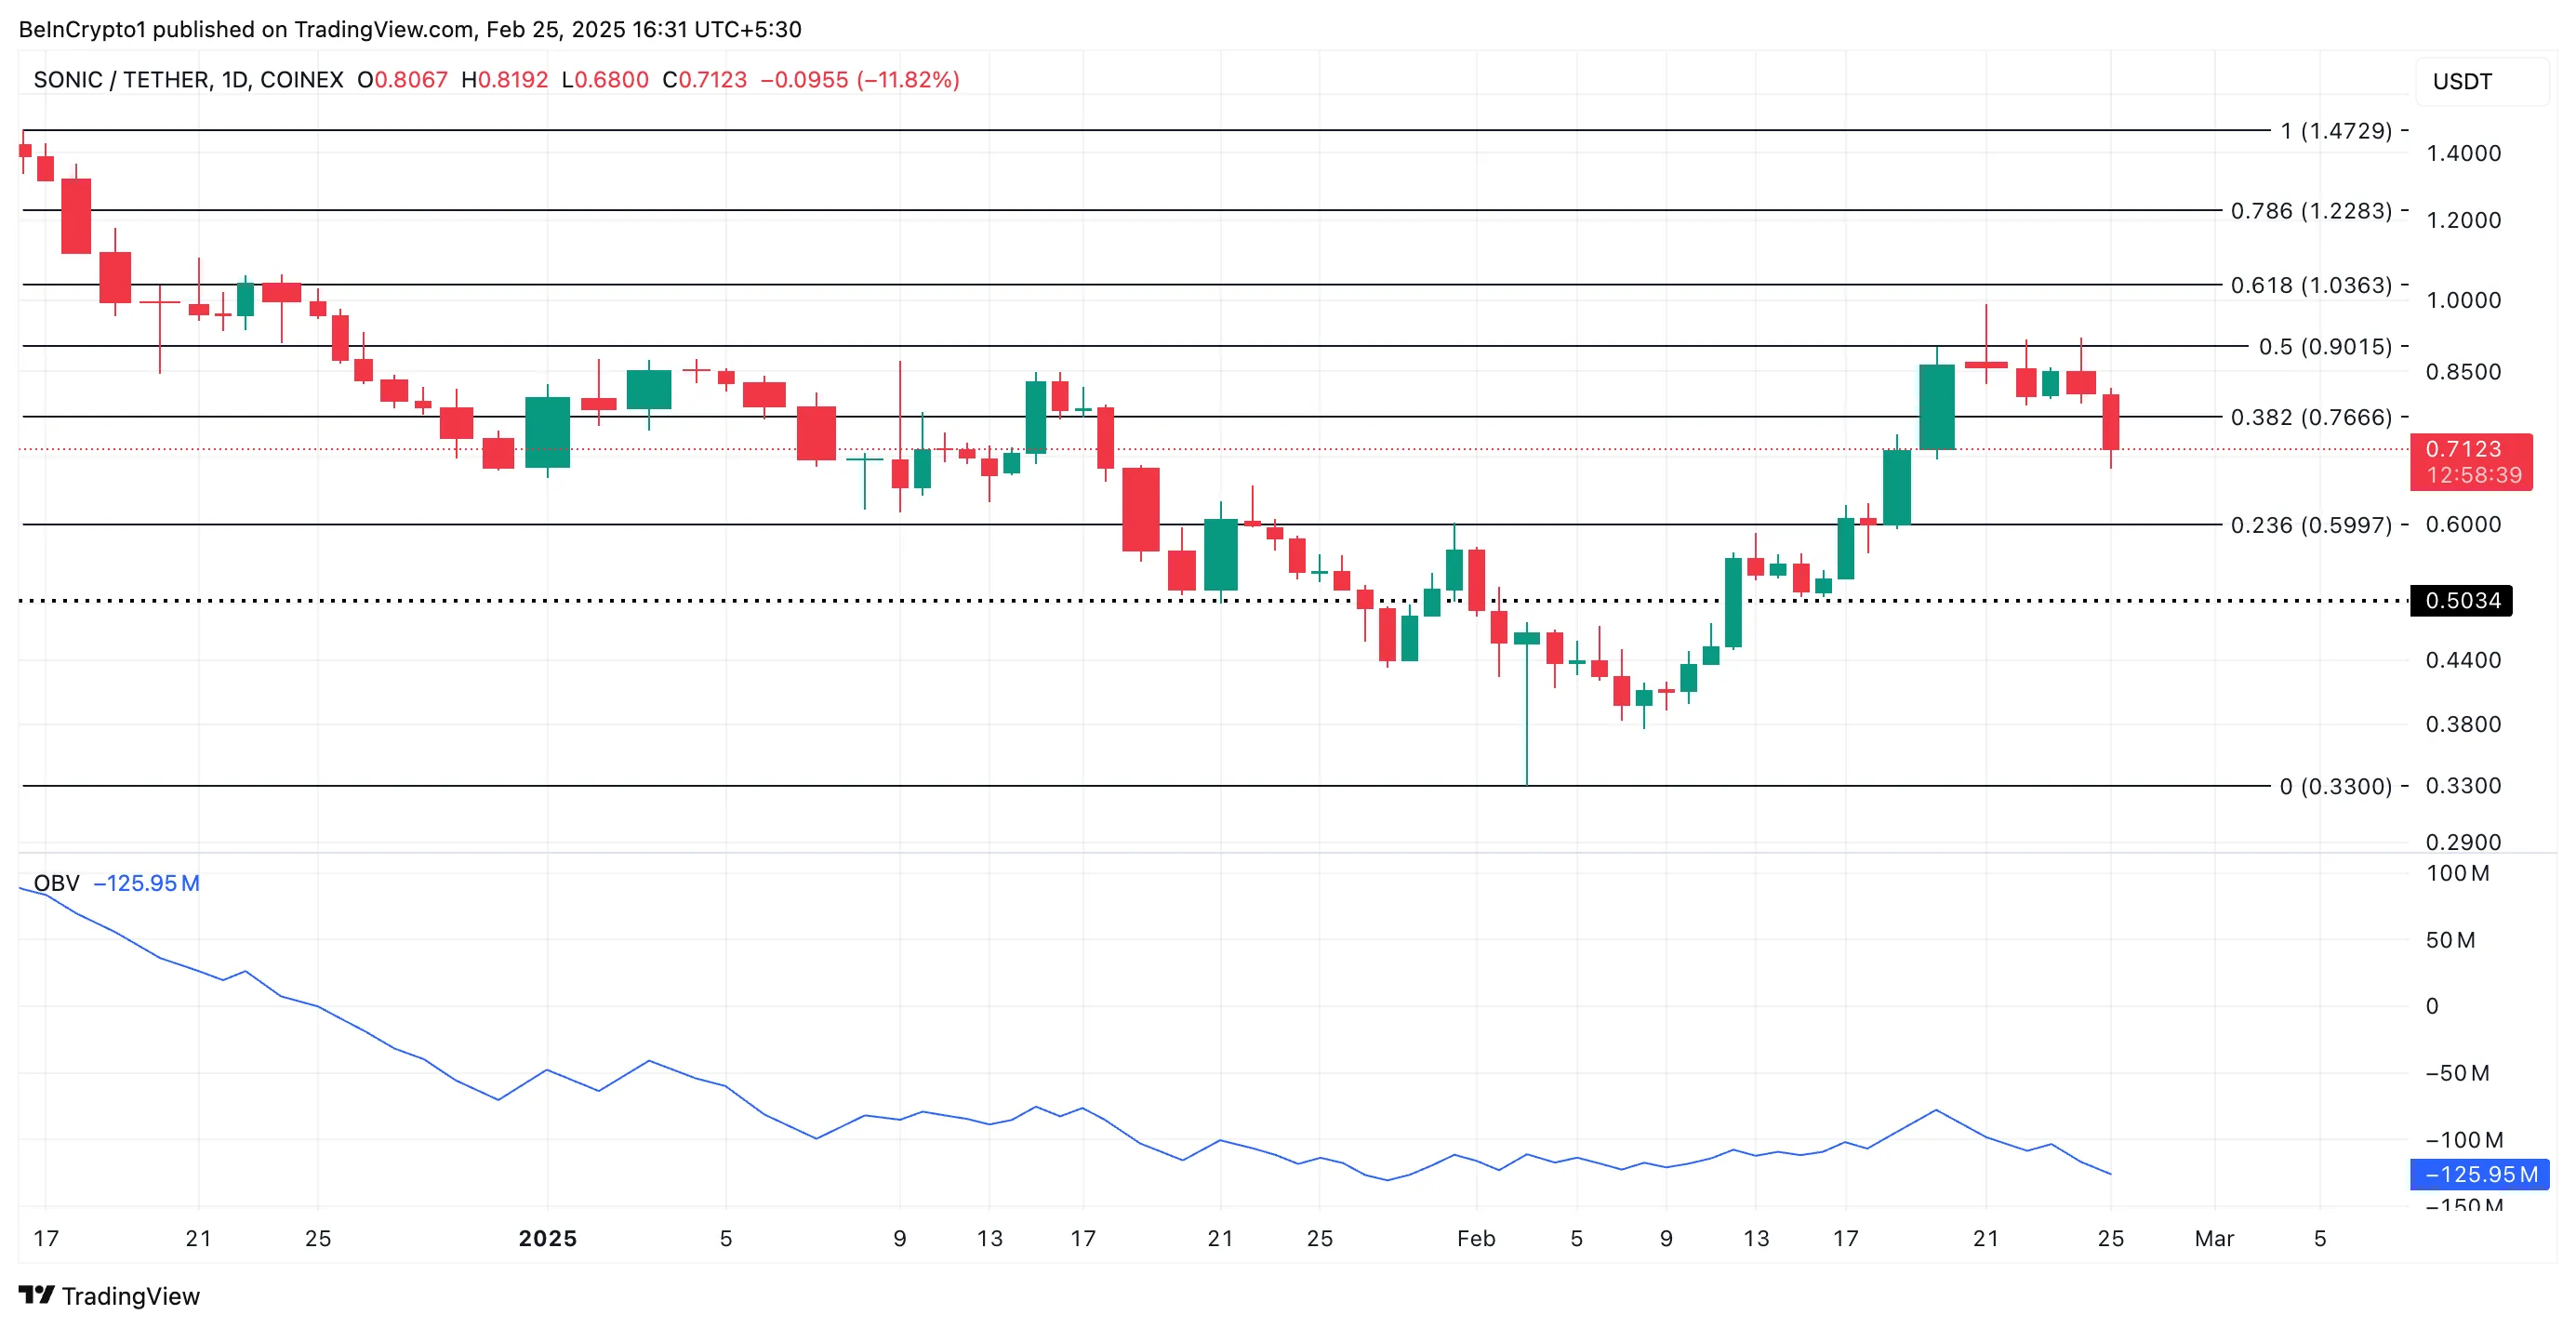
Task: Click the 1.4000 price axis label
Action: (x=2463, y=153)
